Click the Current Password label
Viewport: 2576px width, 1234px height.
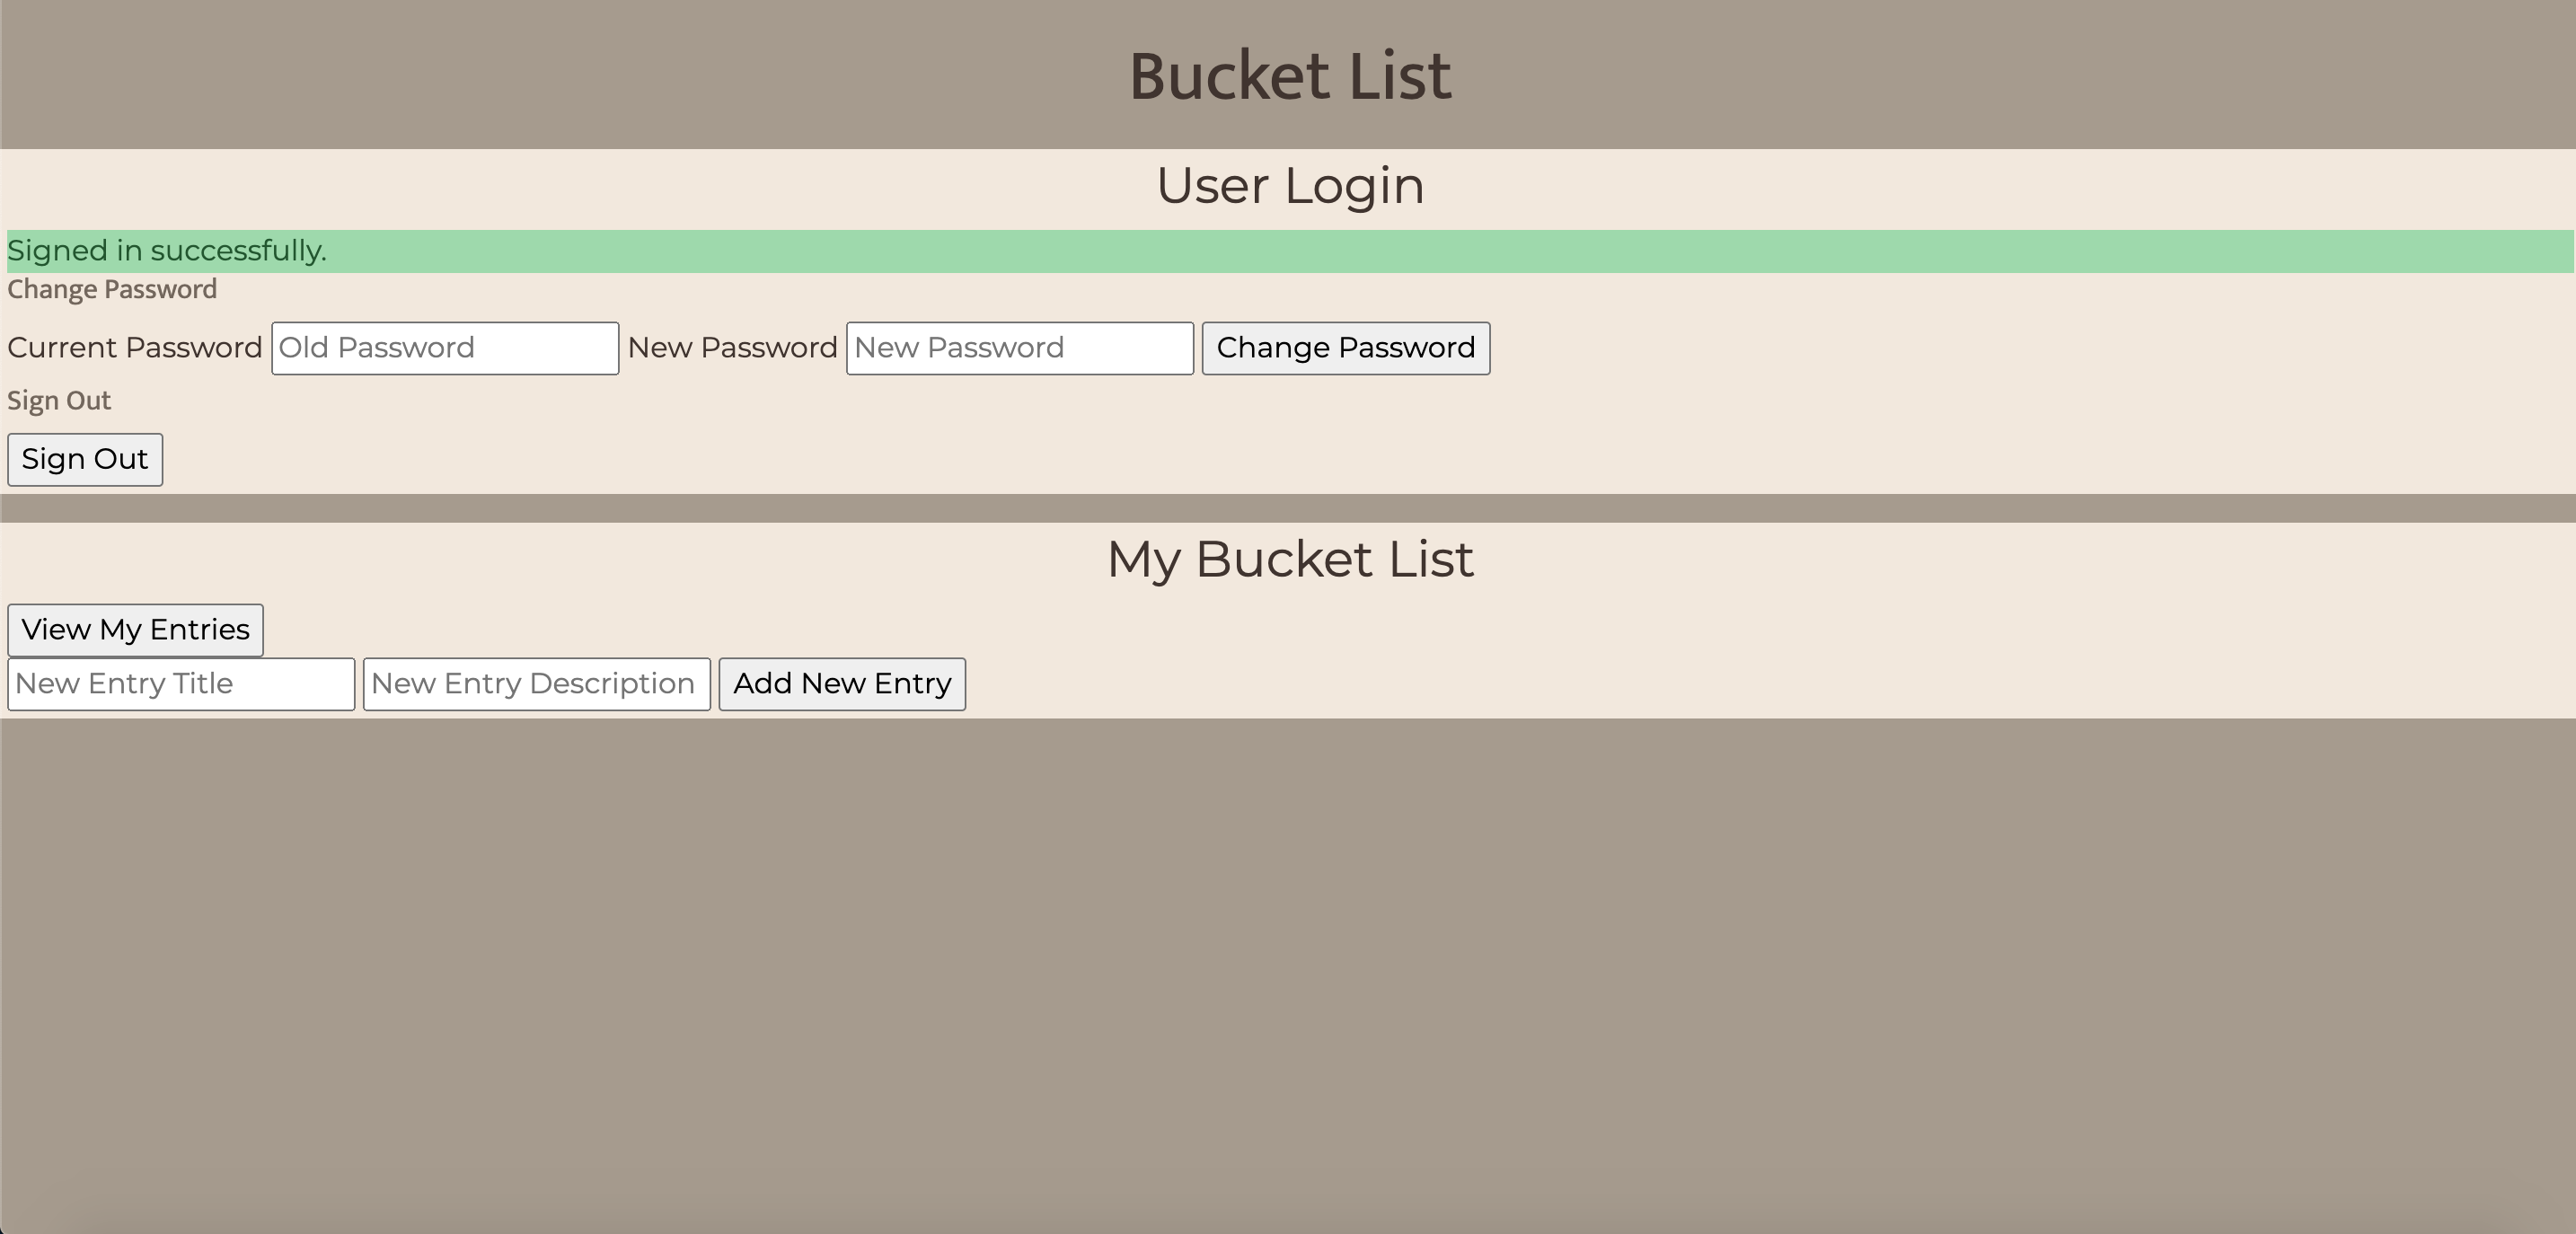[134, 348]
